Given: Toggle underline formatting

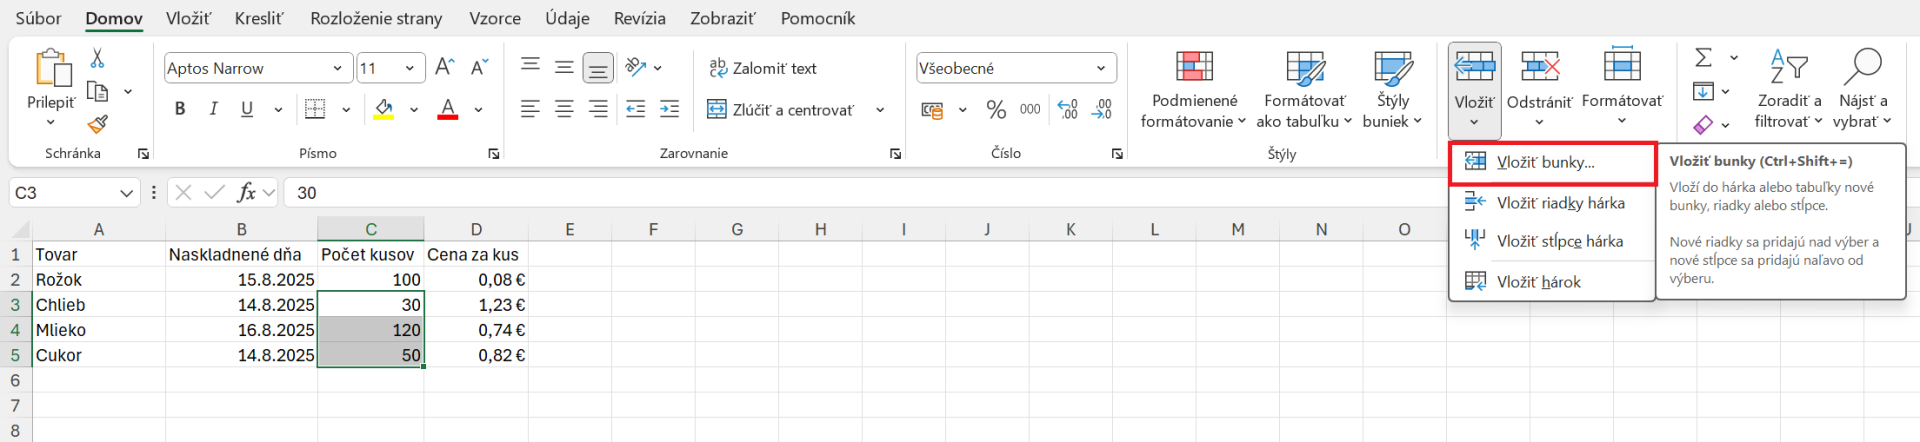Looking at the screenshot, I should pos(247,109).
